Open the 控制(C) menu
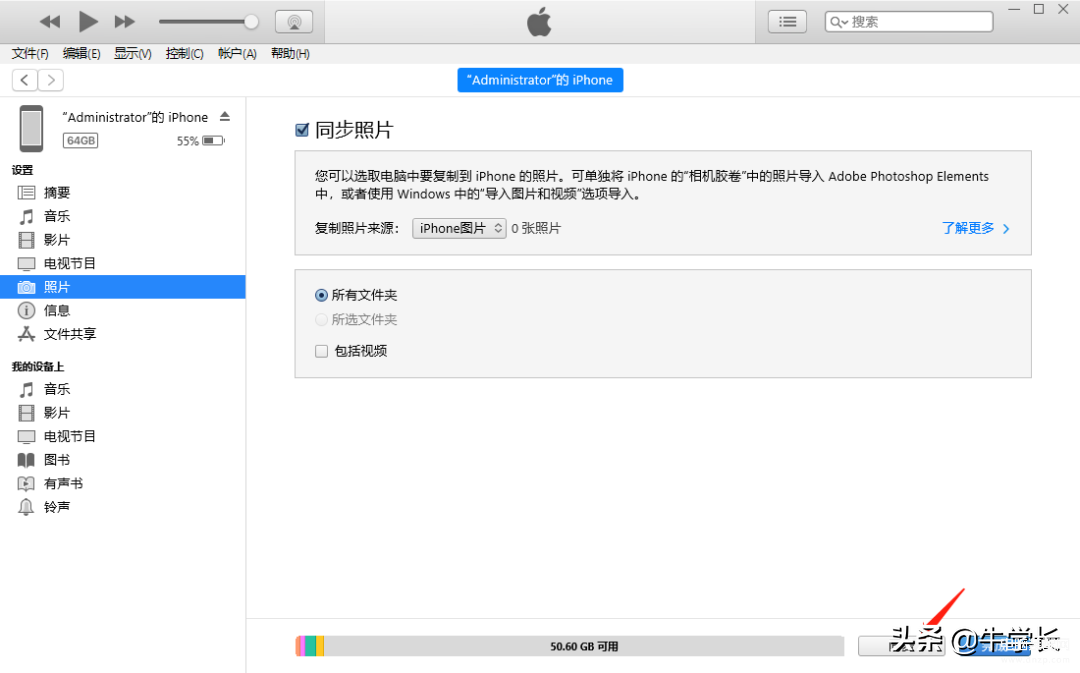 click(185, 54)
